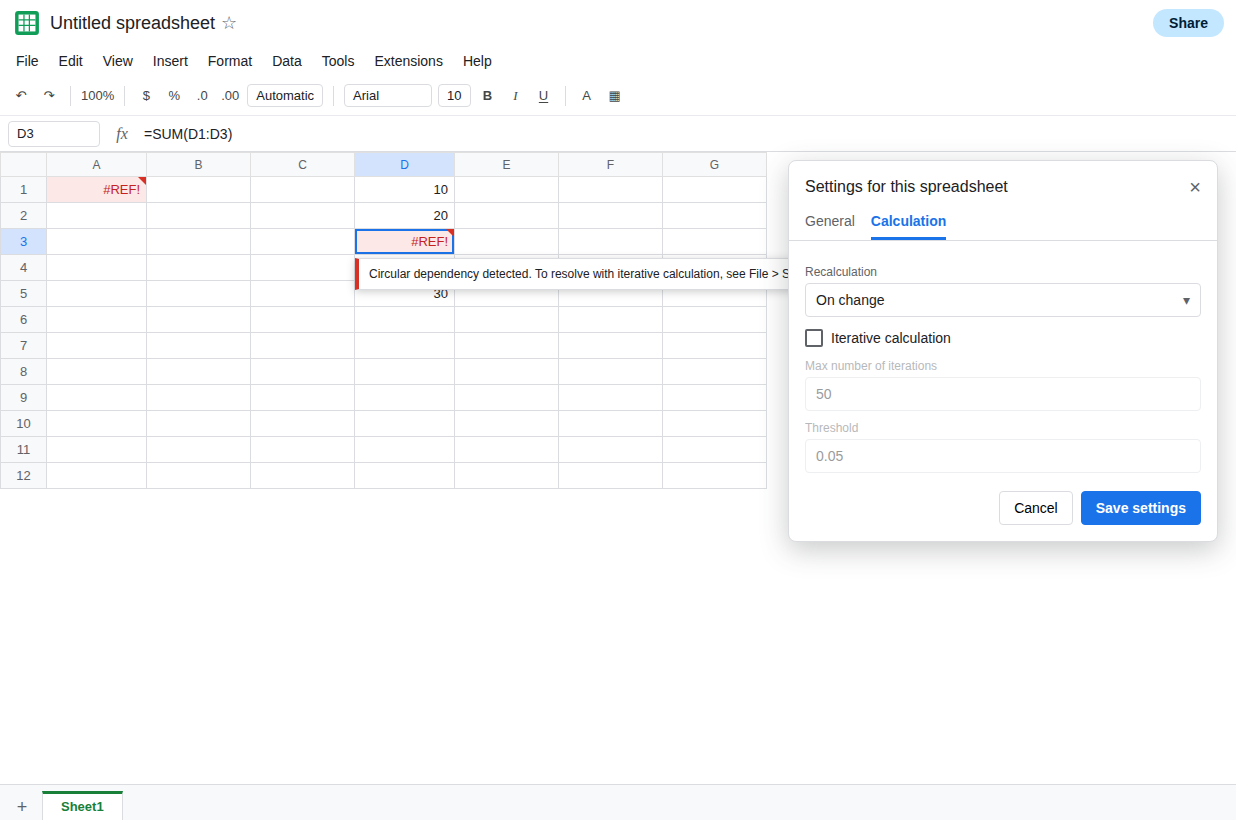Screen dimensions: 1236x820
Task: Switch to the General settings tab
Action: (830, 221)
